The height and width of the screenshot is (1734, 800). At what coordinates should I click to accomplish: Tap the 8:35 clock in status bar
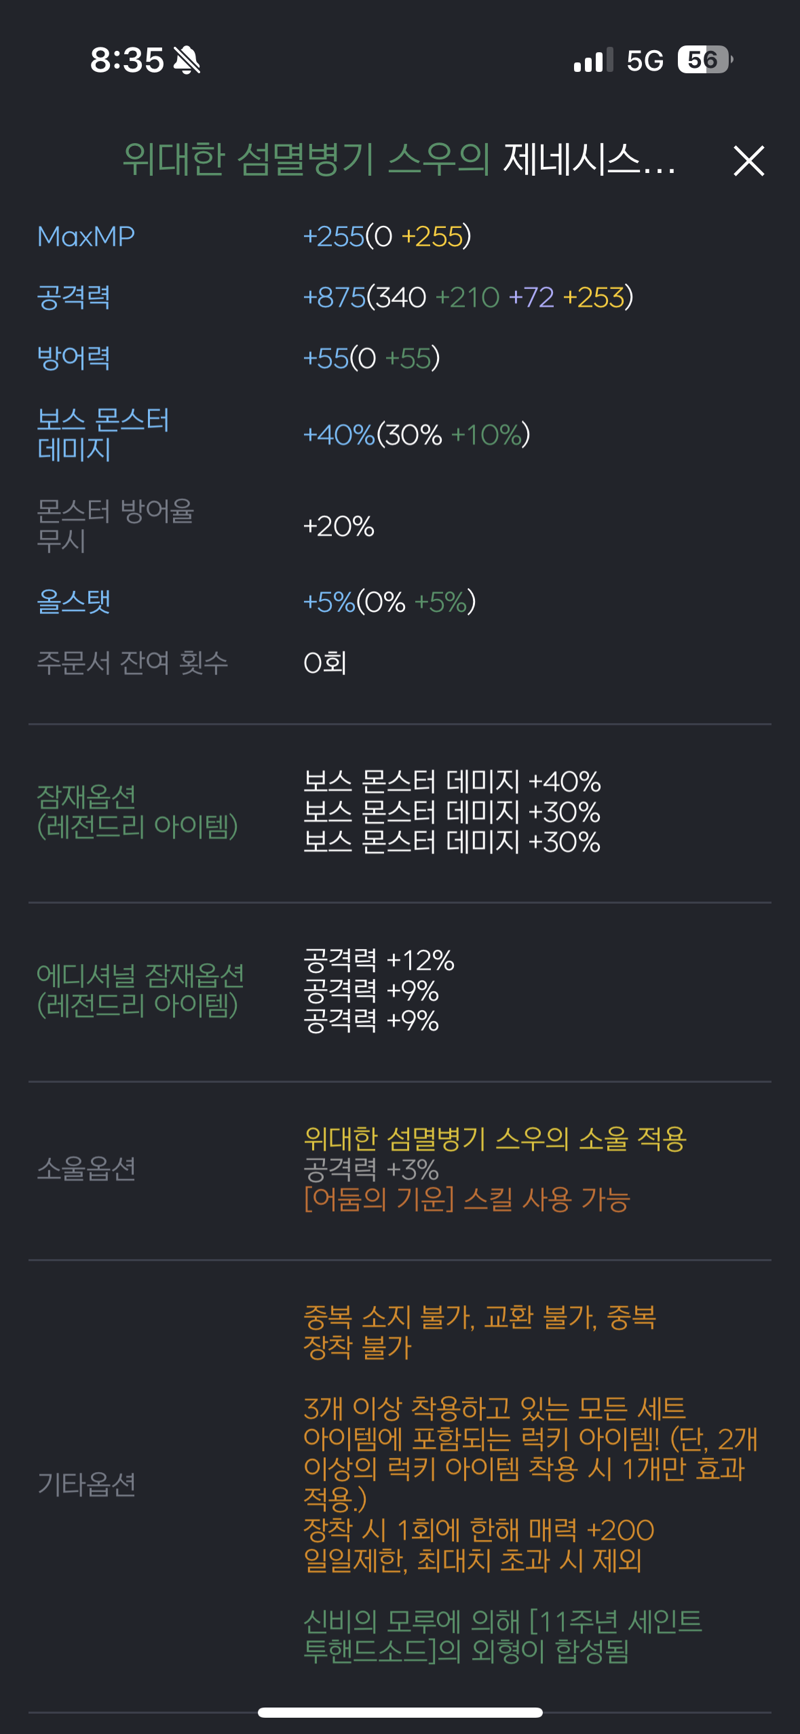(x=127, y=60)
